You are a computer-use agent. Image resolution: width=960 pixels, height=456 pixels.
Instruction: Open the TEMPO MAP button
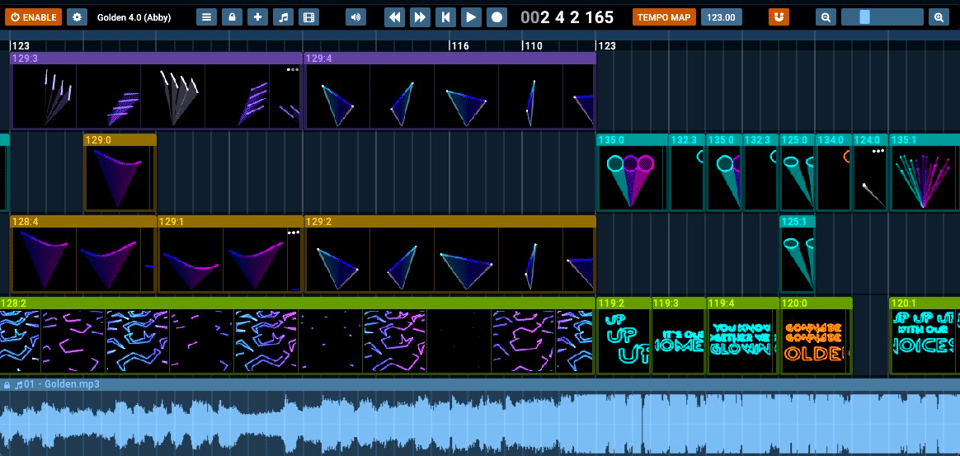664,17
